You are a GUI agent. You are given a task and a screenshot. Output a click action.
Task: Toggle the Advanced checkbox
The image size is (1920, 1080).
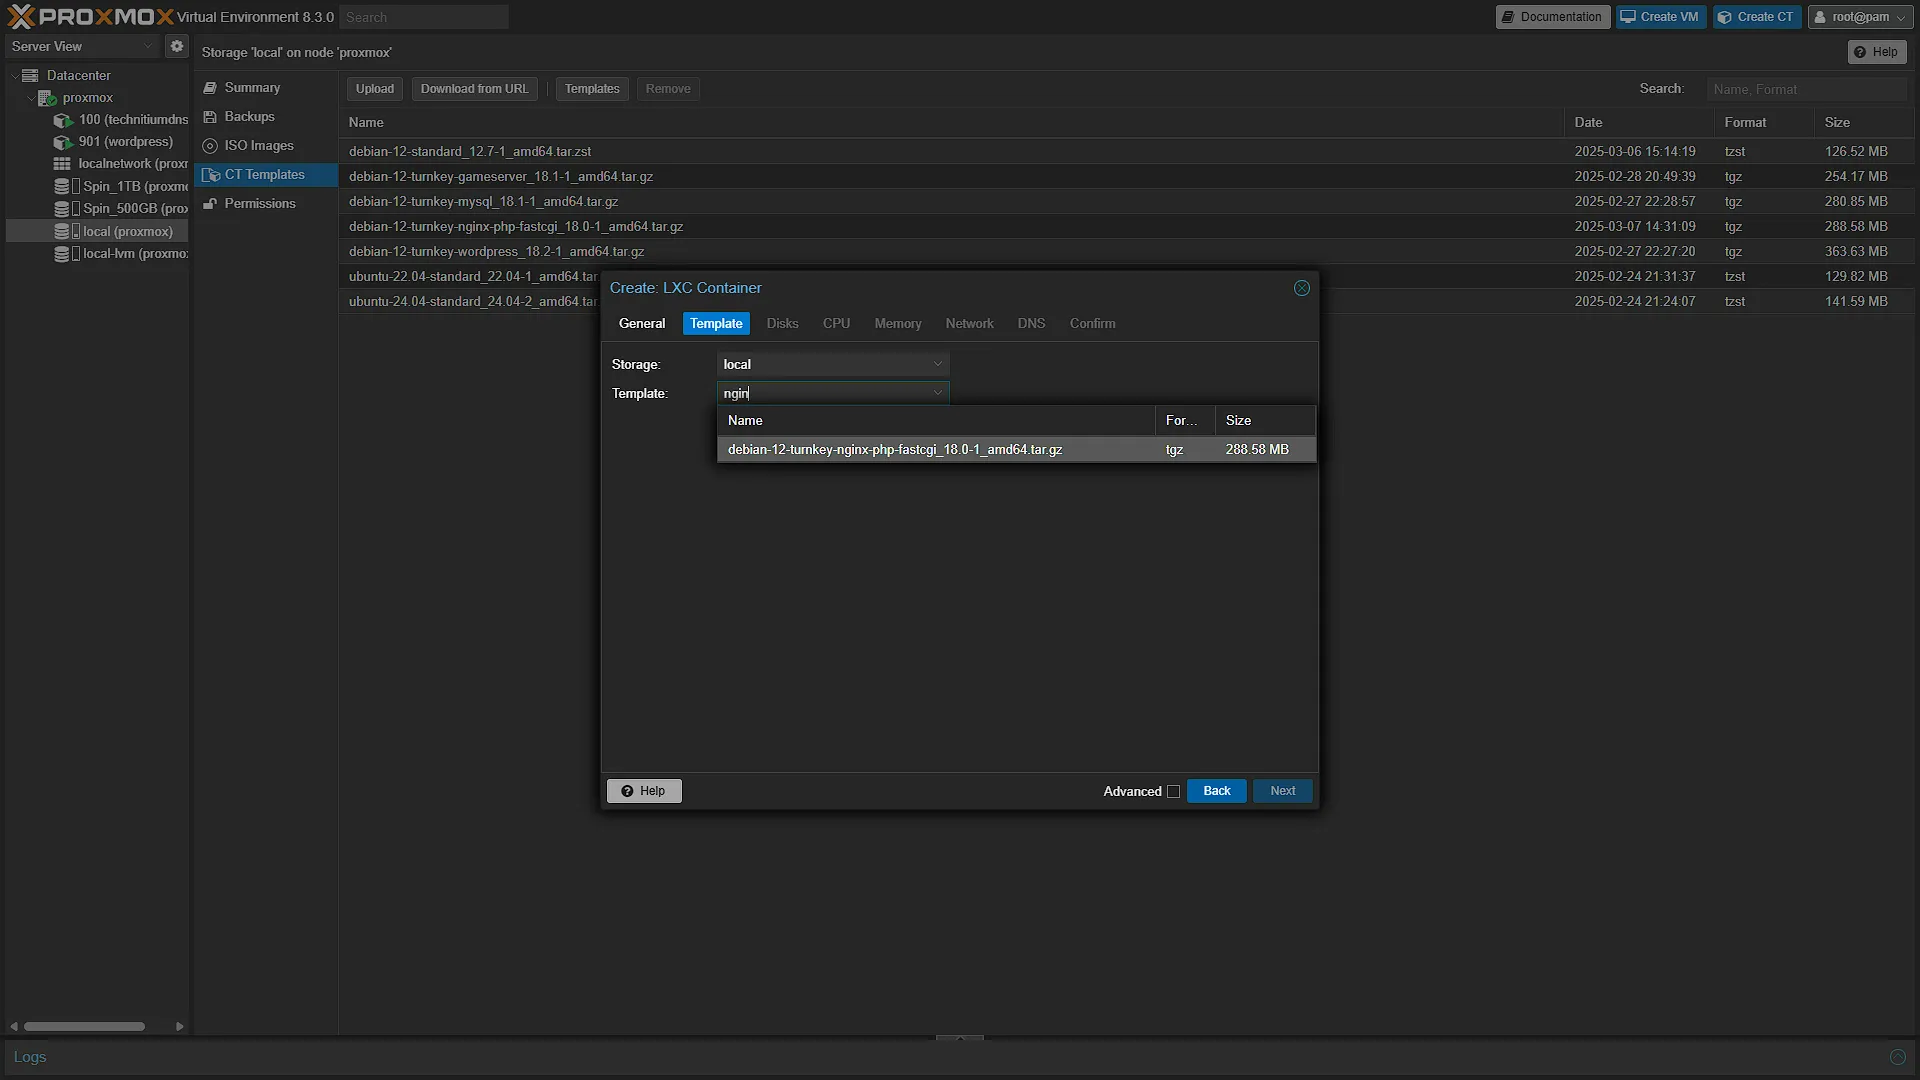(1173, 792)
